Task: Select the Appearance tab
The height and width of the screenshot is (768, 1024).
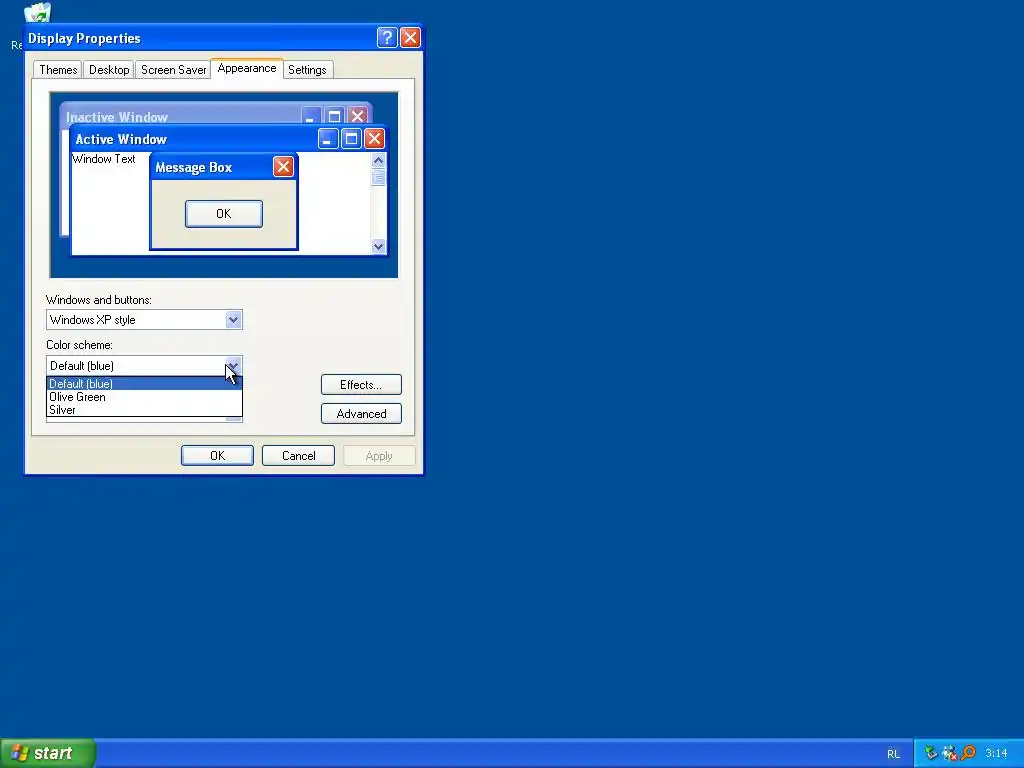Action: (247, 69)
